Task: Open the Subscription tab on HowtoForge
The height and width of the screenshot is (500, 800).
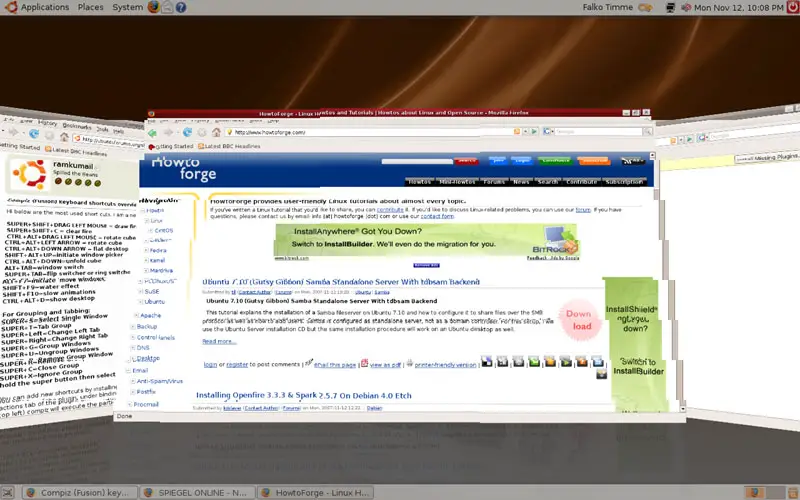Action: pyautogui.click(x=624, y=182)
